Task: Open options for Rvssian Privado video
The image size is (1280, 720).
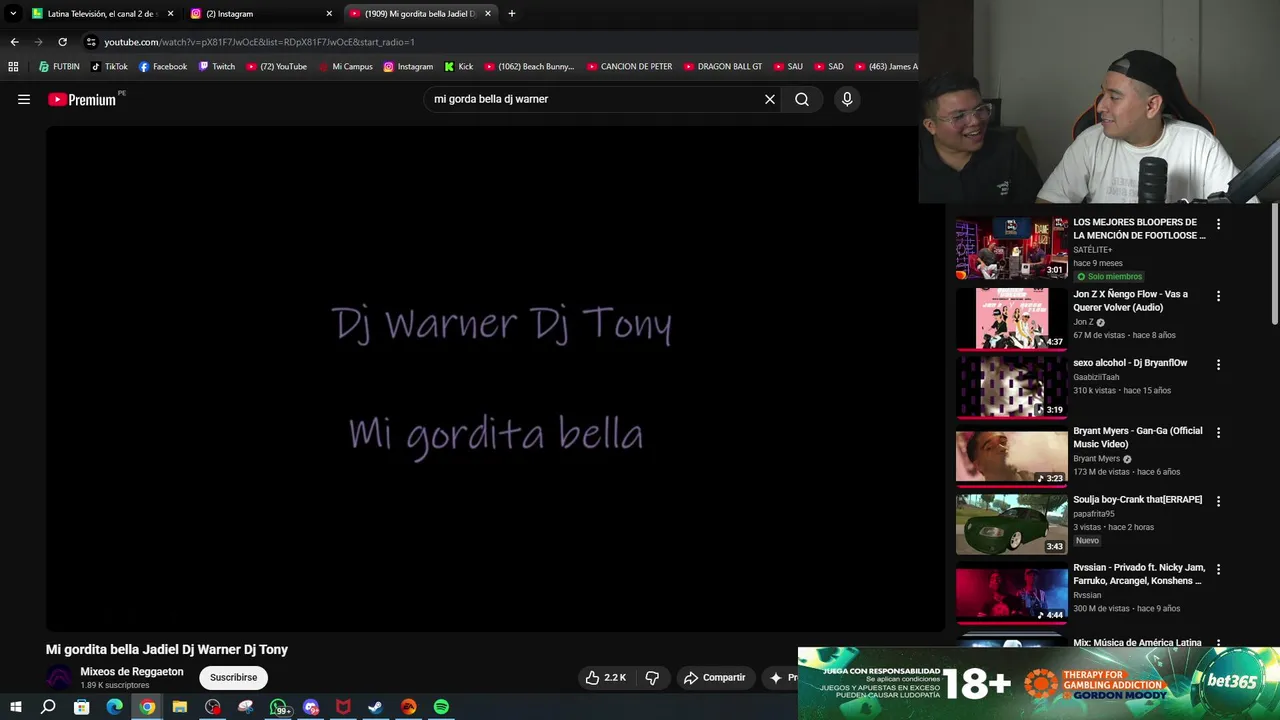Action: click(x=1218, y=569)
